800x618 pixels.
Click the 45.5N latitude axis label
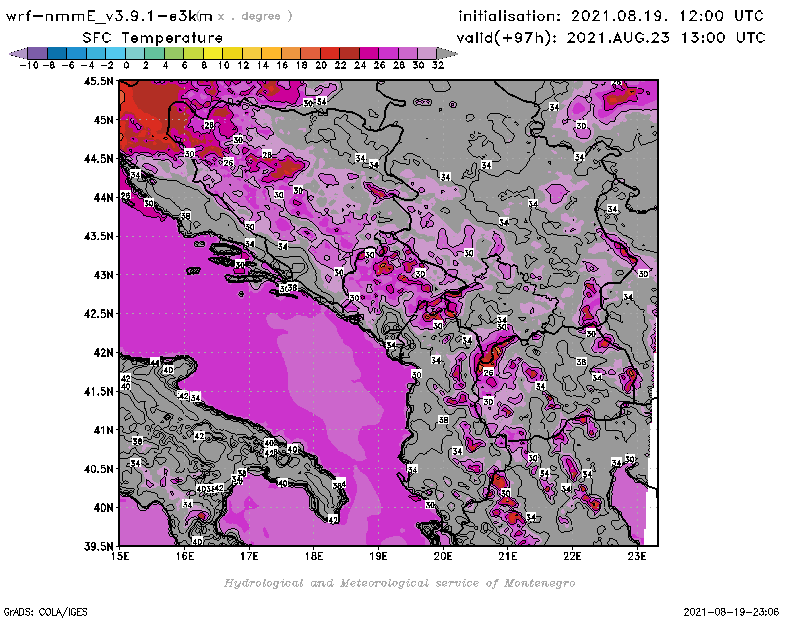[98, 81]
